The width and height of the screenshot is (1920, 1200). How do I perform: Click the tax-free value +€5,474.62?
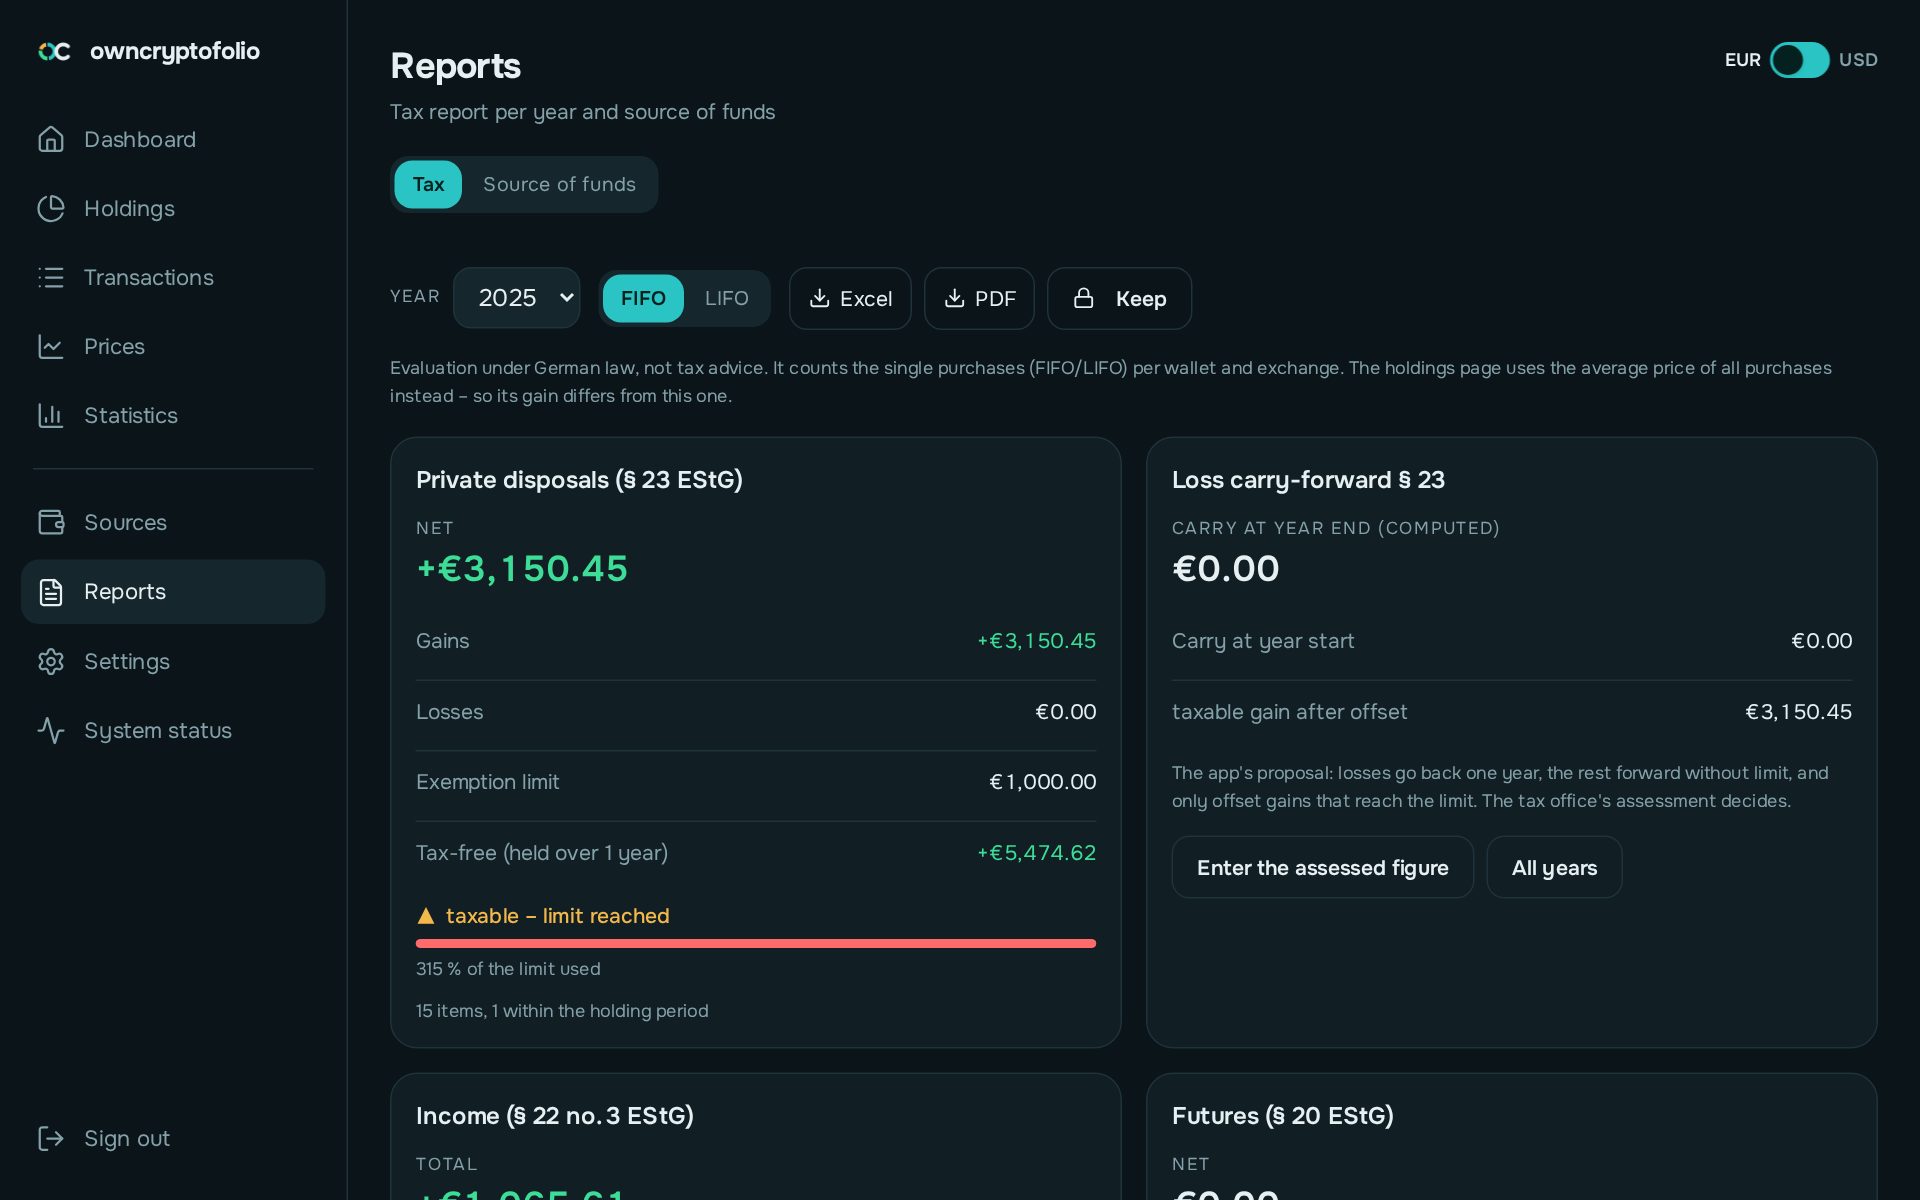click(1036, 853)
